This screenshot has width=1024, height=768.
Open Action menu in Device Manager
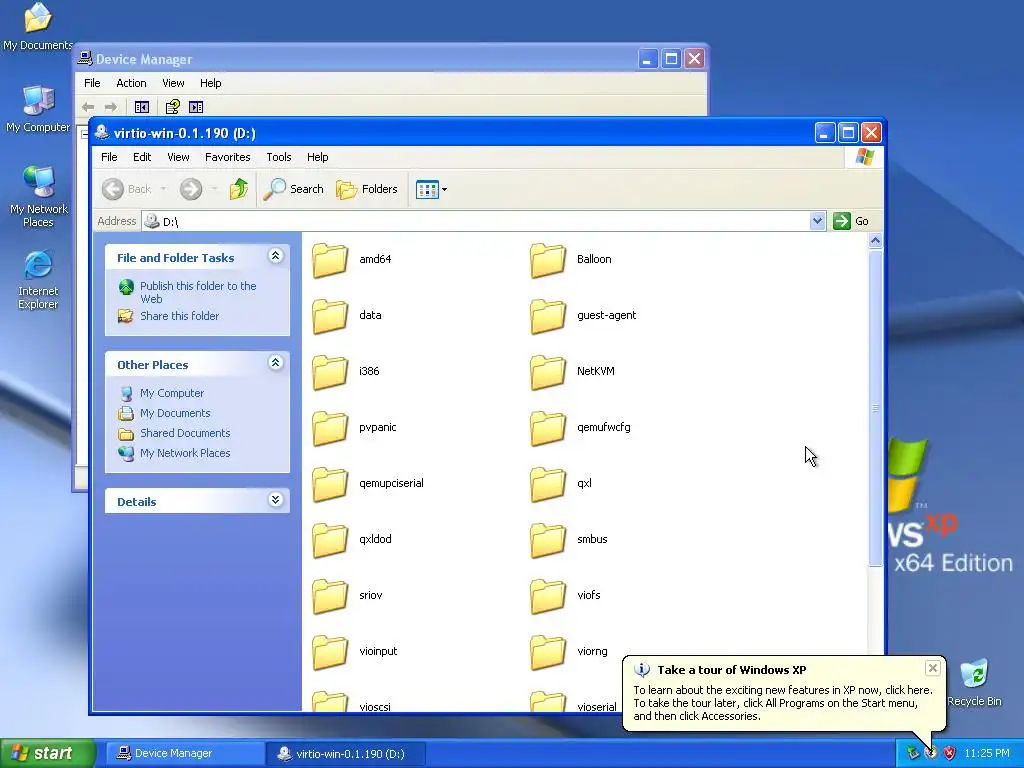(x=131, y=83)
